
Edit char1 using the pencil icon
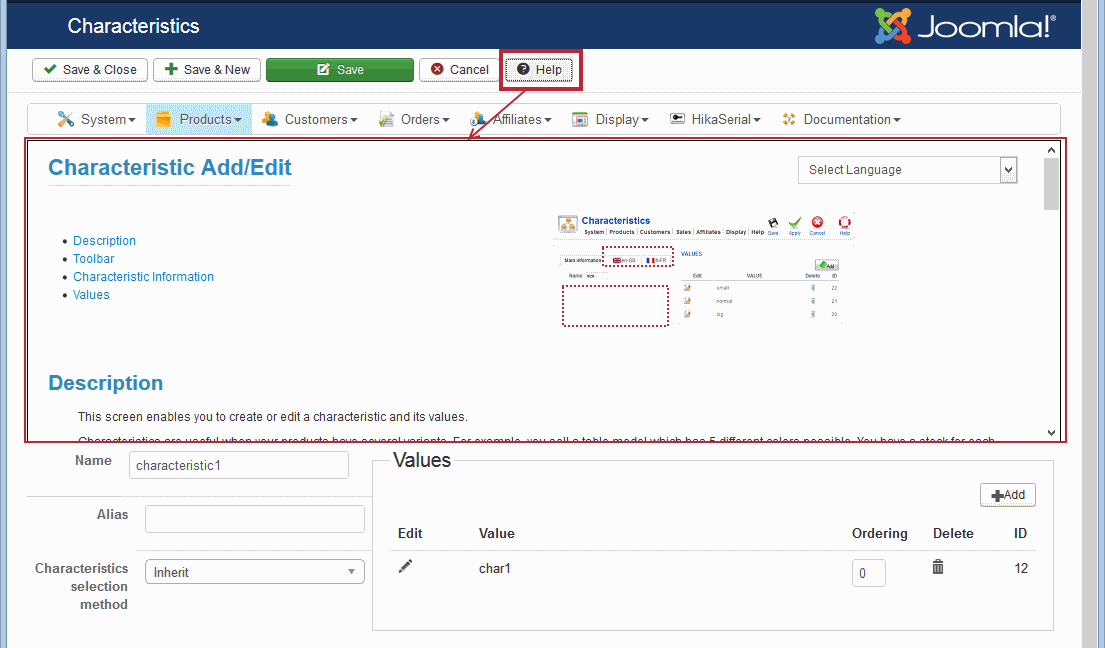405,566
